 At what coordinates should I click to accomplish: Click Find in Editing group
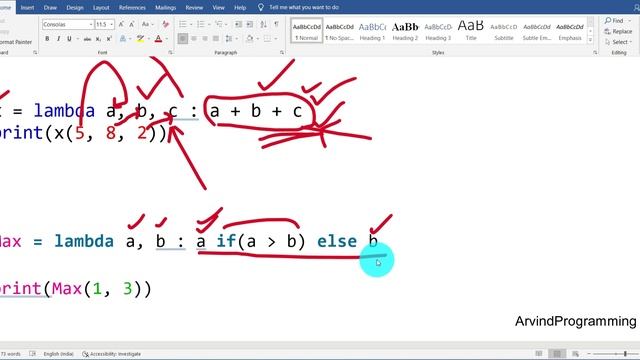[618, 20]
